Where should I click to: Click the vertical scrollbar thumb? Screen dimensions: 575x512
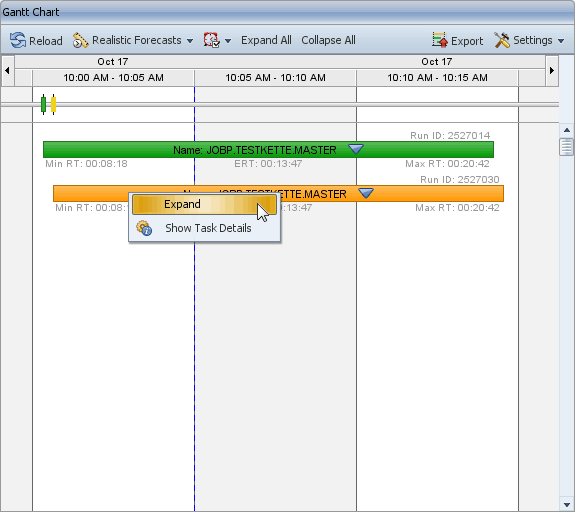pyautogui.click(x=567, y=147)
